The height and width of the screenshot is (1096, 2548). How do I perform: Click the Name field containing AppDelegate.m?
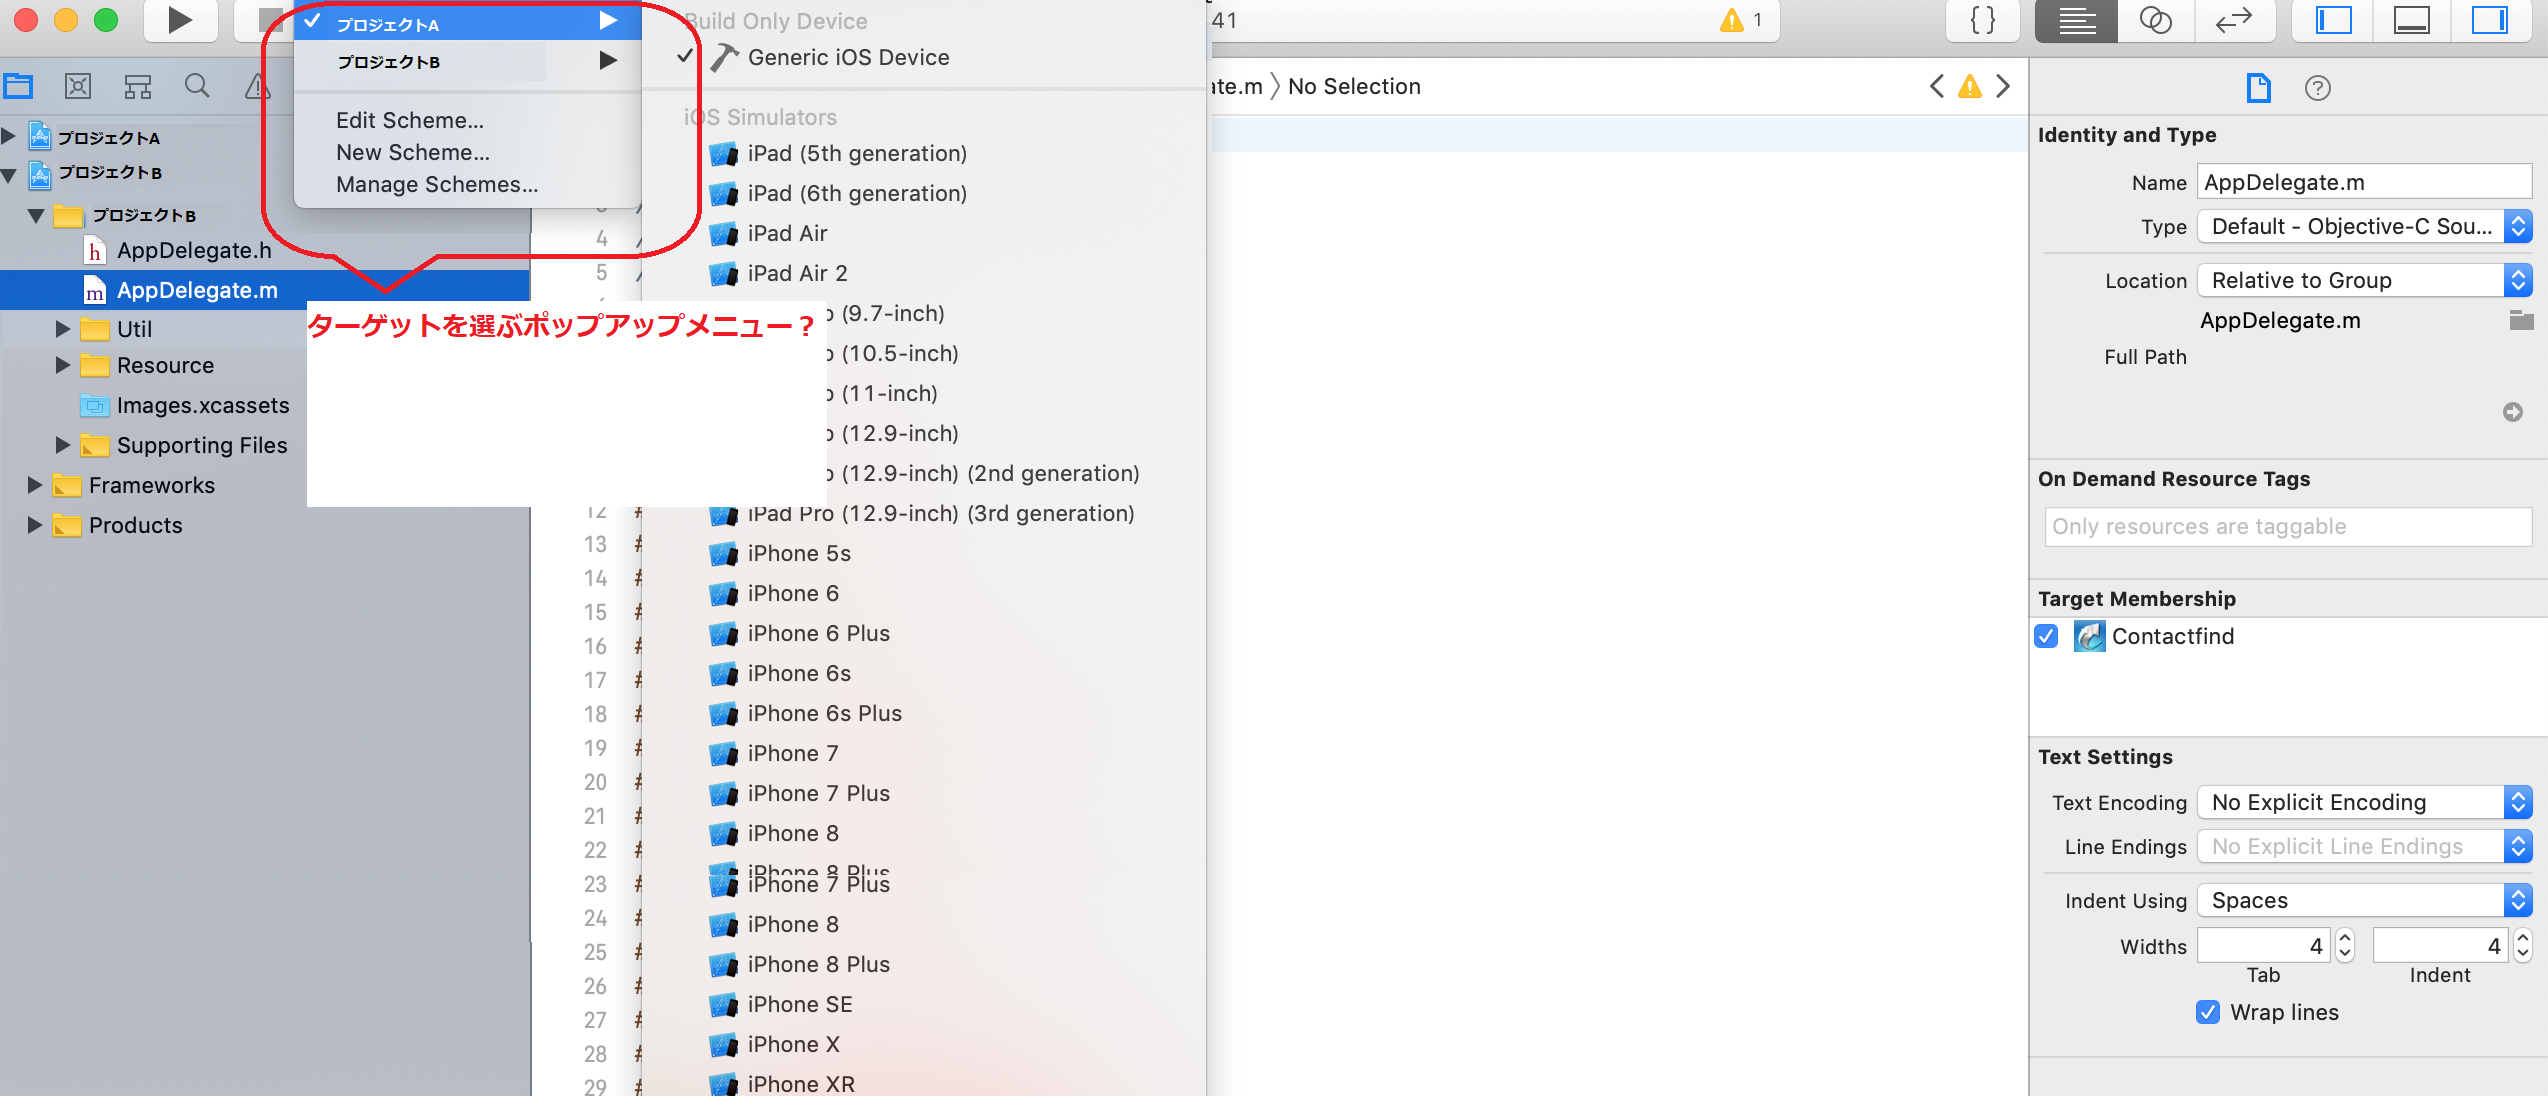point(2364,182)
